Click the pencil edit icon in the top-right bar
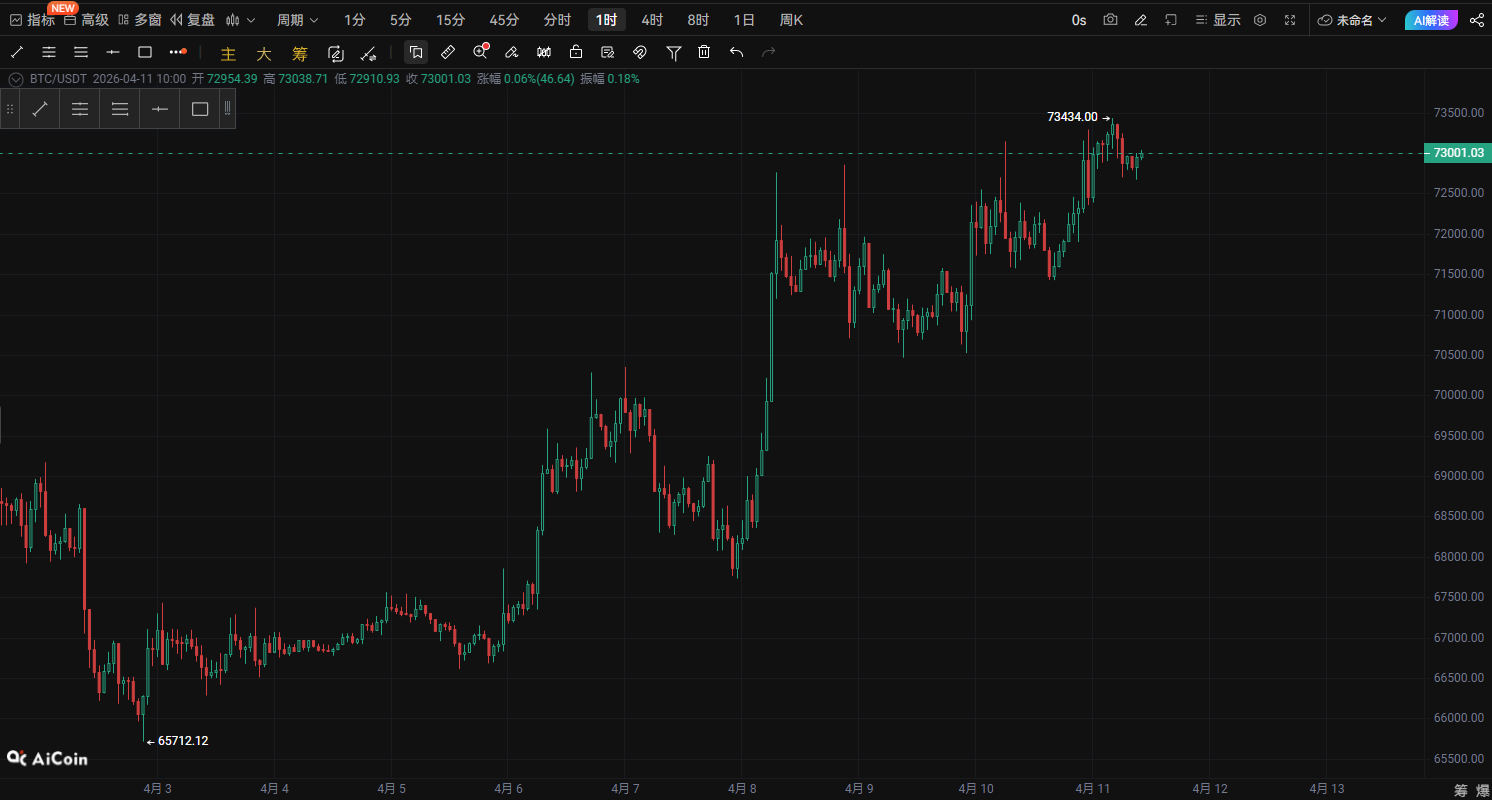 pyautogui.click(x=1141, y=20)
